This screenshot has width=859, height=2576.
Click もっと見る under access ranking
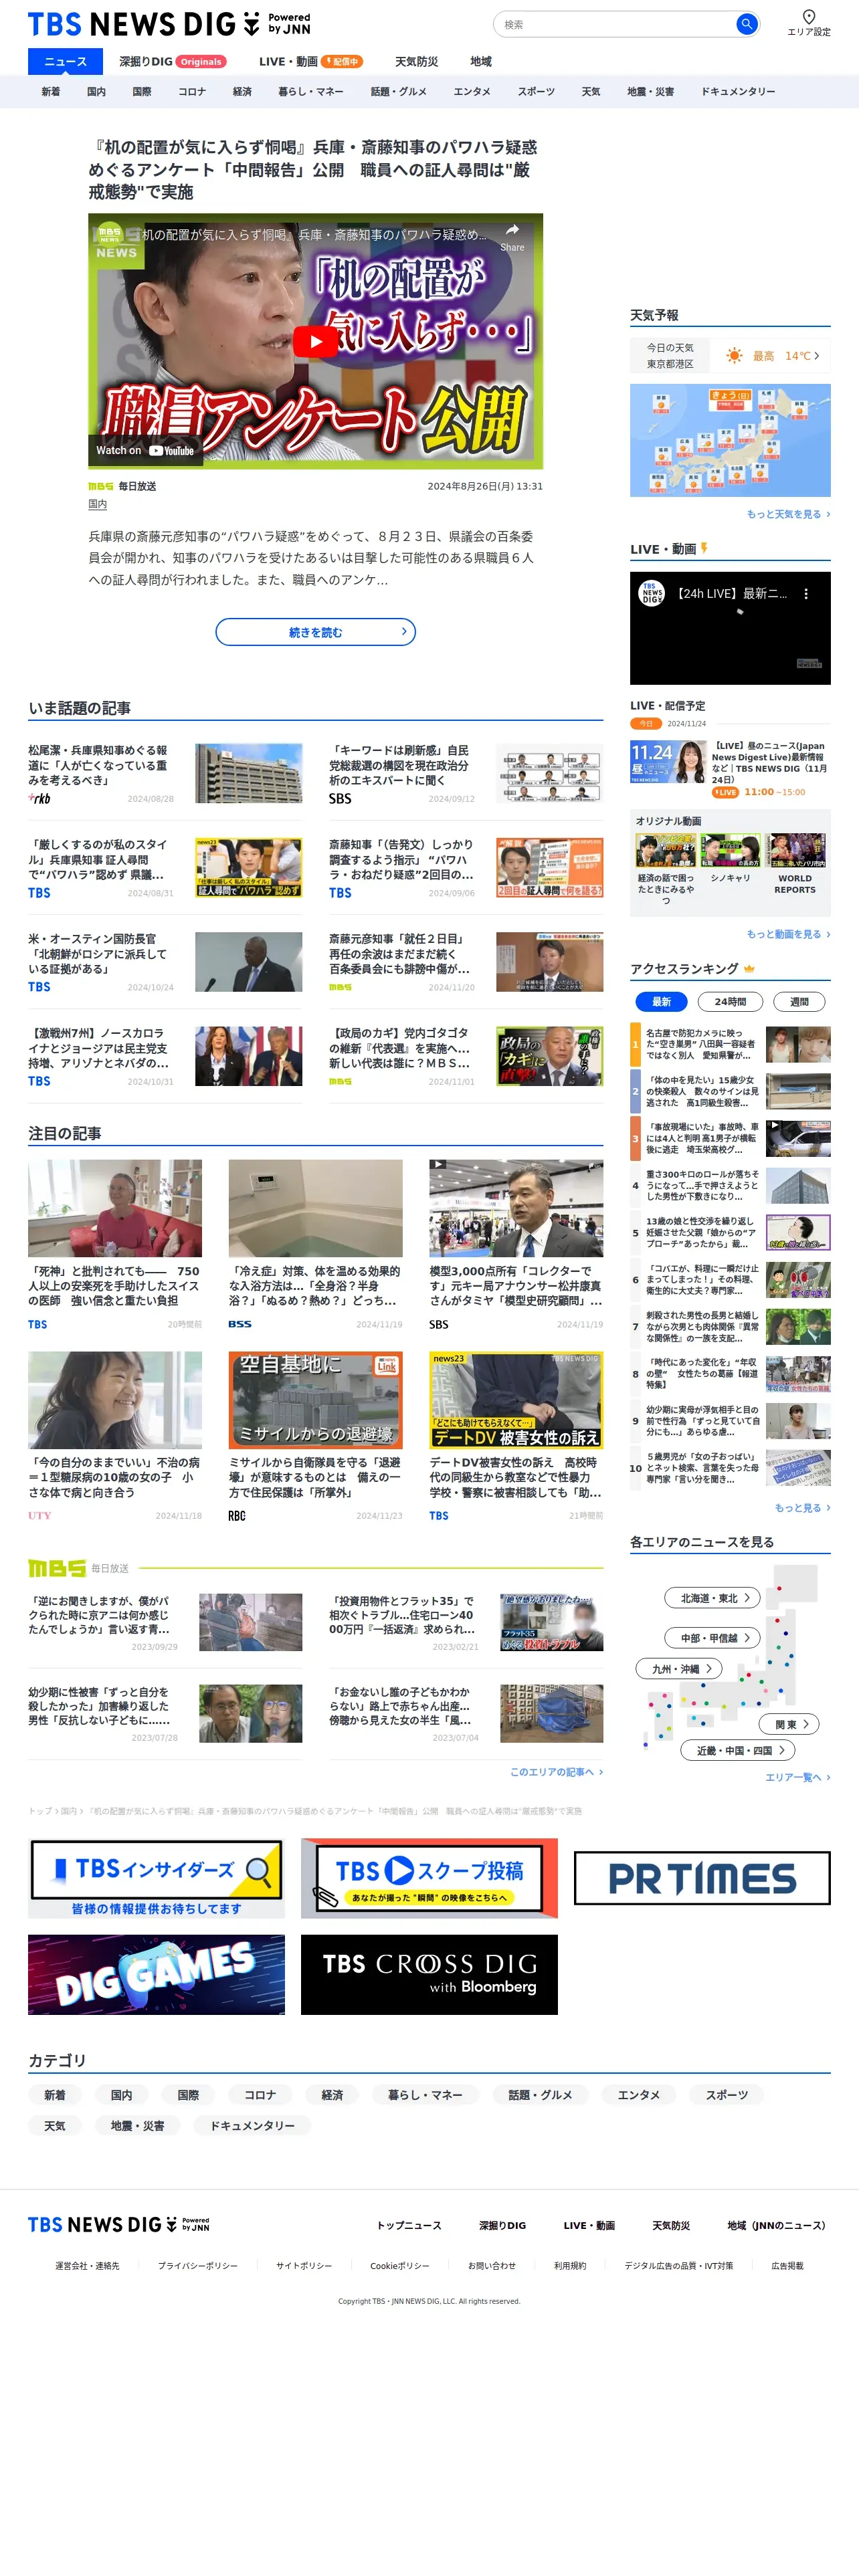point(802,1508)
